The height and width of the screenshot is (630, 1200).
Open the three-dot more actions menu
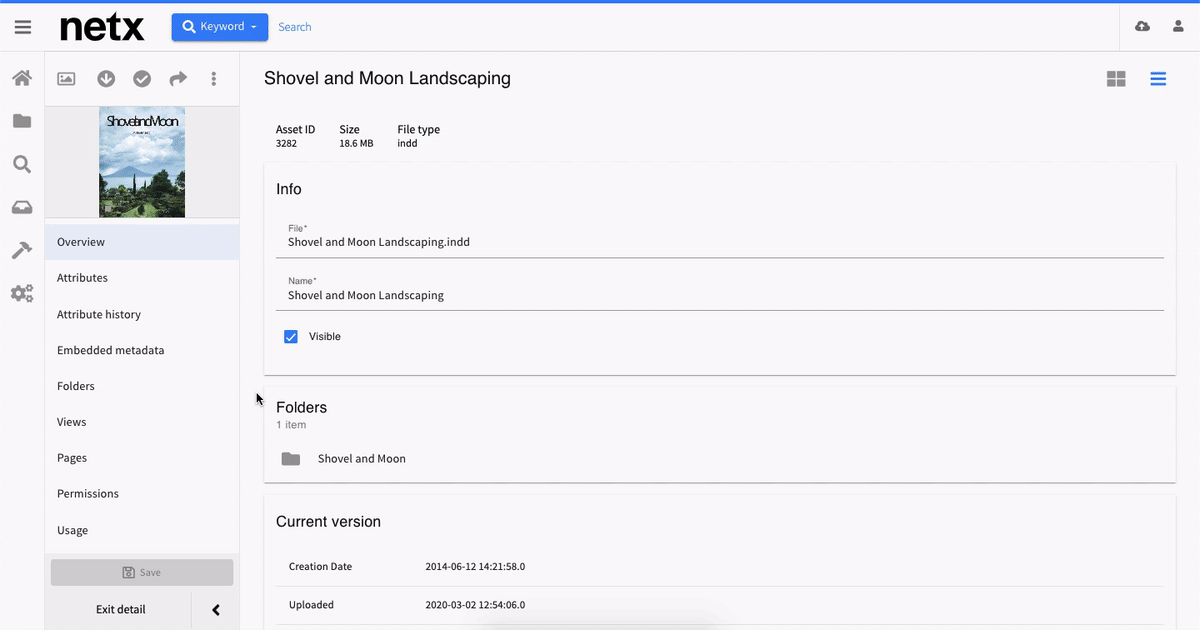click(x=214, y=79)
